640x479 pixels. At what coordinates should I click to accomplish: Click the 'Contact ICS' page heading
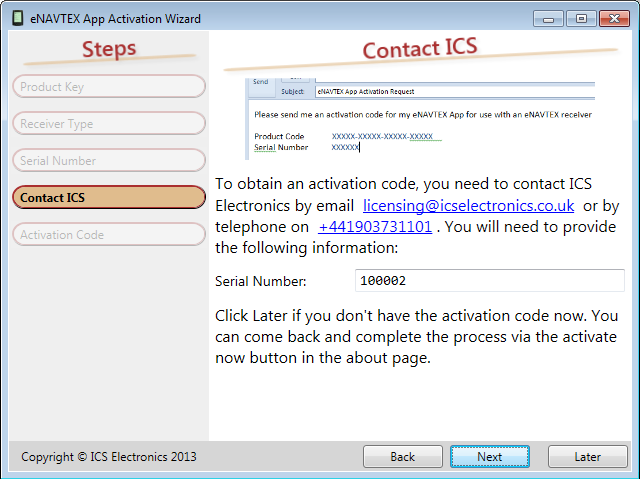420,48
